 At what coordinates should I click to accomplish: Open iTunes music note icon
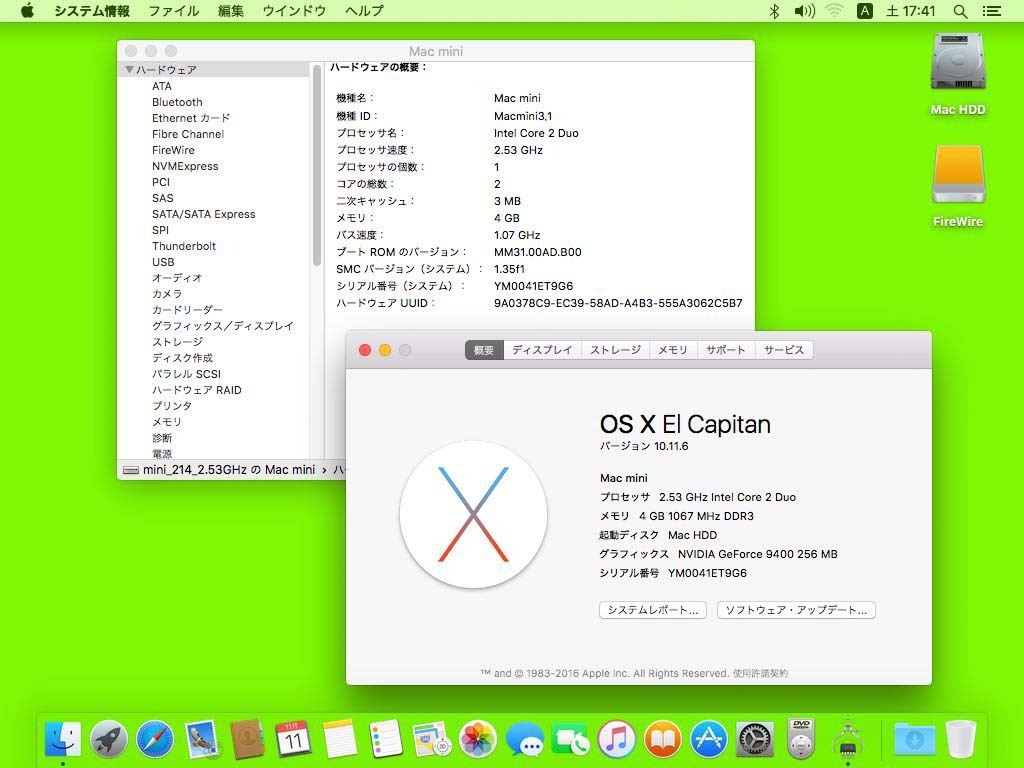[x=616, y=739]
